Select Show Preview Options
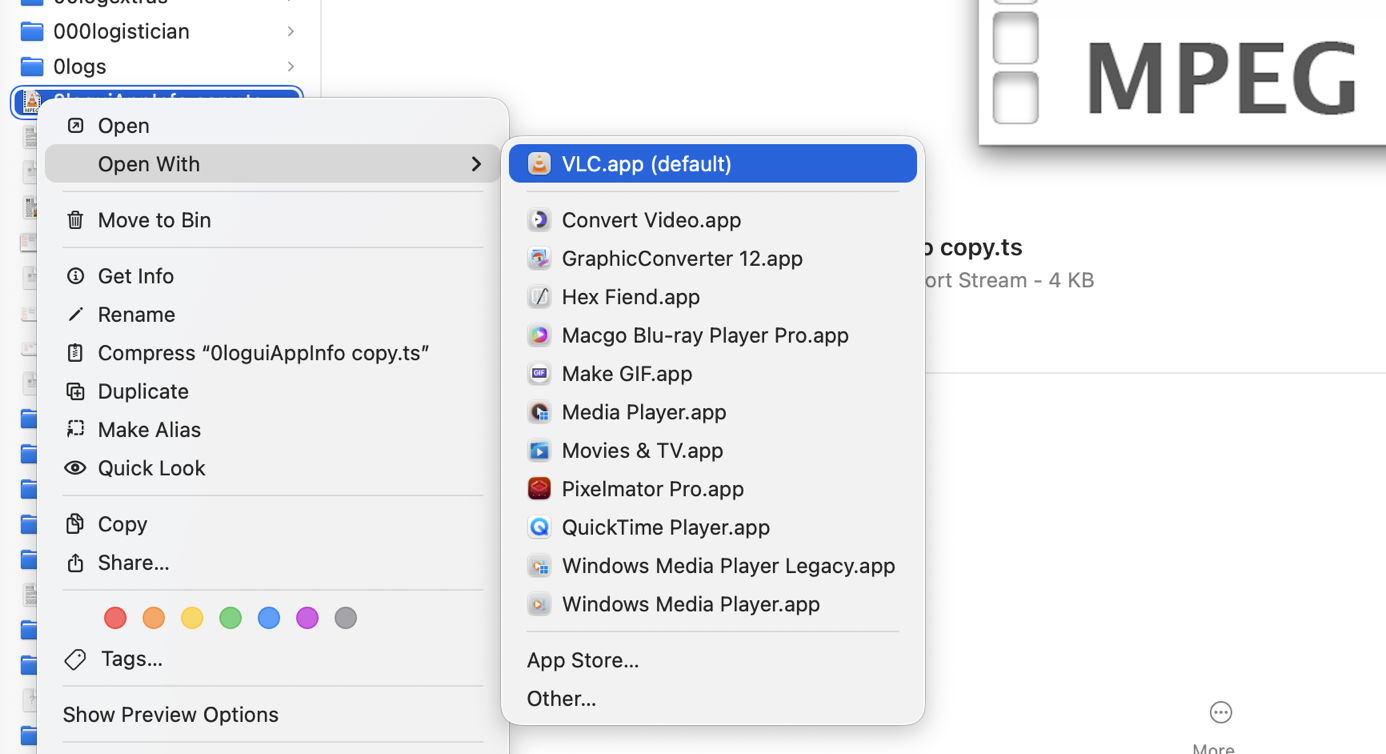This screenshot has height=754, width=1386. pos(273,715)
